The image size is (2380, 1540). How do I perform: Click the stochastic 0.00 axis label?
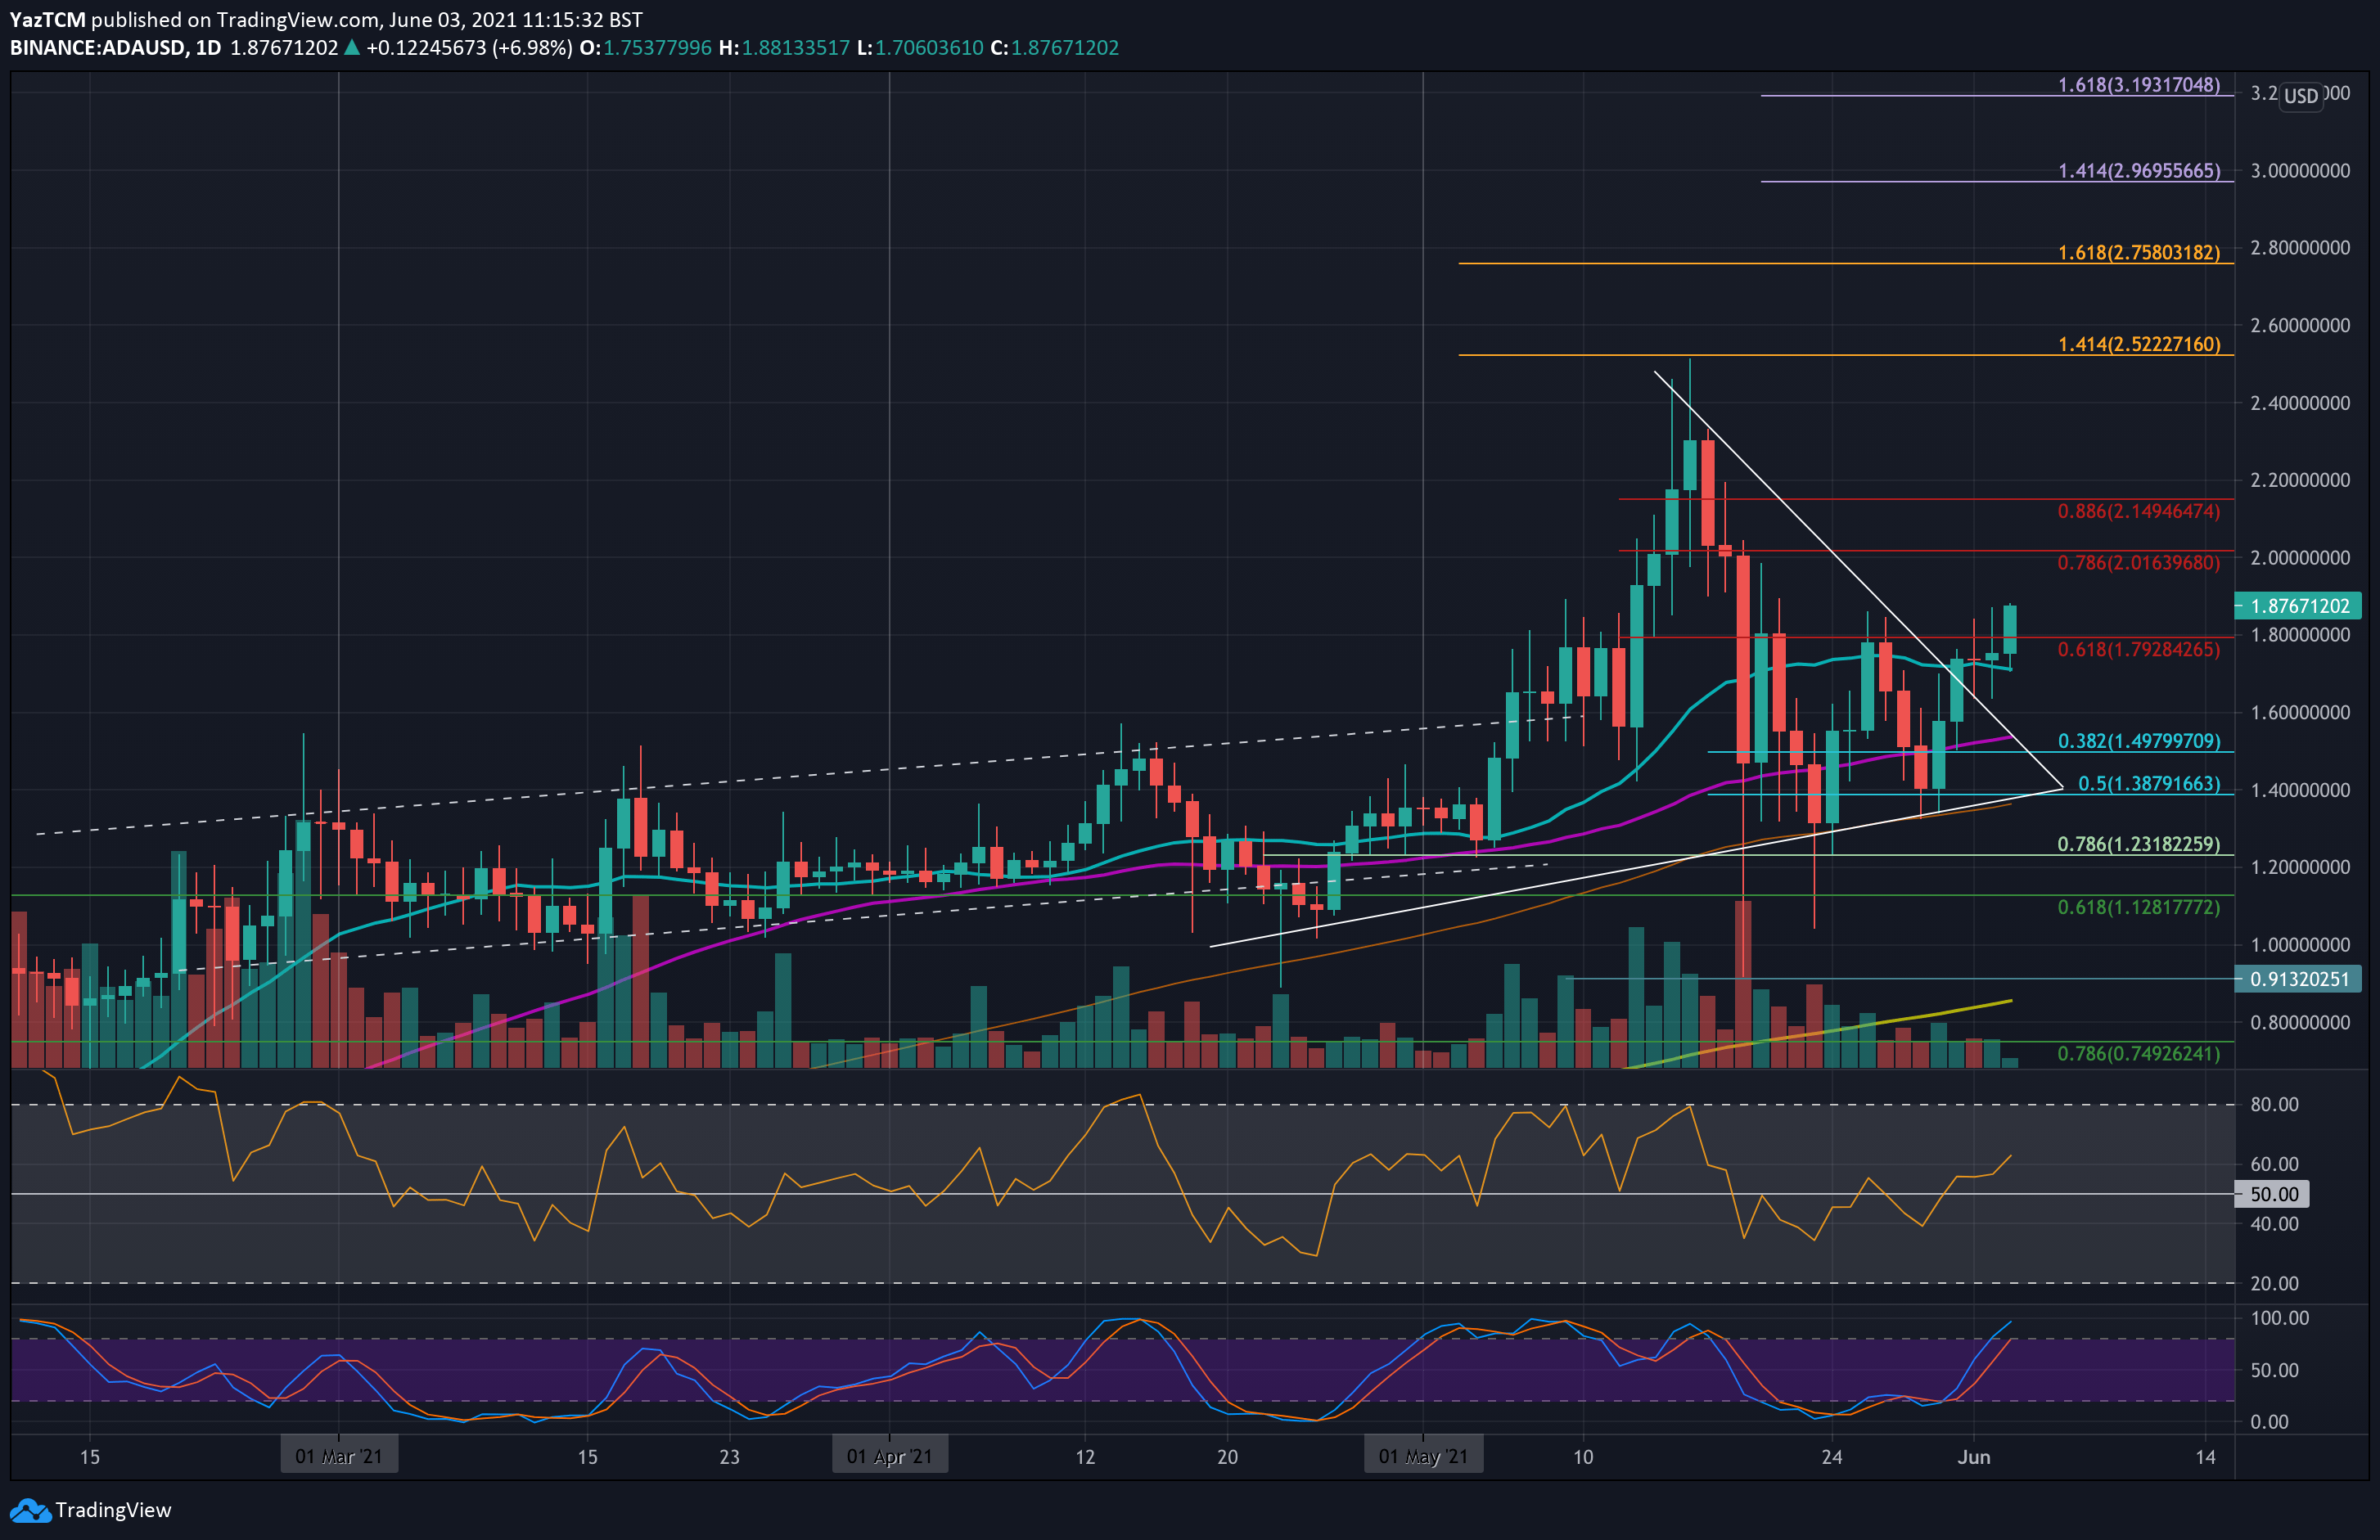(x=2268, y=1422)
